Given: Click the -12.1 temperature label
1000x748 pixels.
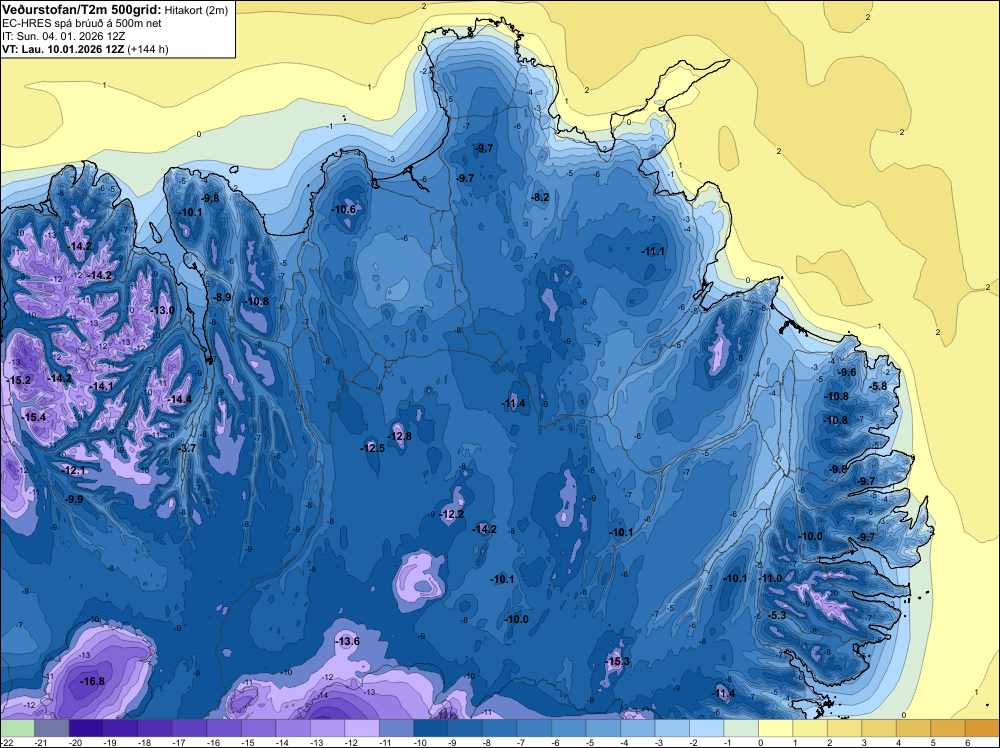Looking at the screenshot, I should [73, 471].
